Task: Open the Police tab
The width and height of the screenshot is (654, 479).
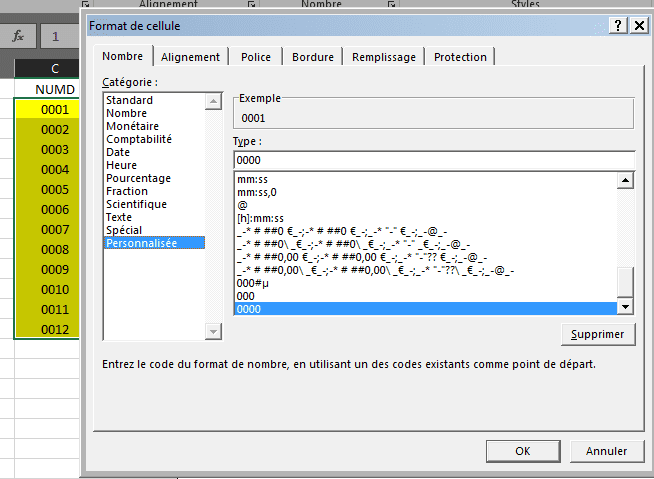Action: pyautogui.click(x=256, y=57)
